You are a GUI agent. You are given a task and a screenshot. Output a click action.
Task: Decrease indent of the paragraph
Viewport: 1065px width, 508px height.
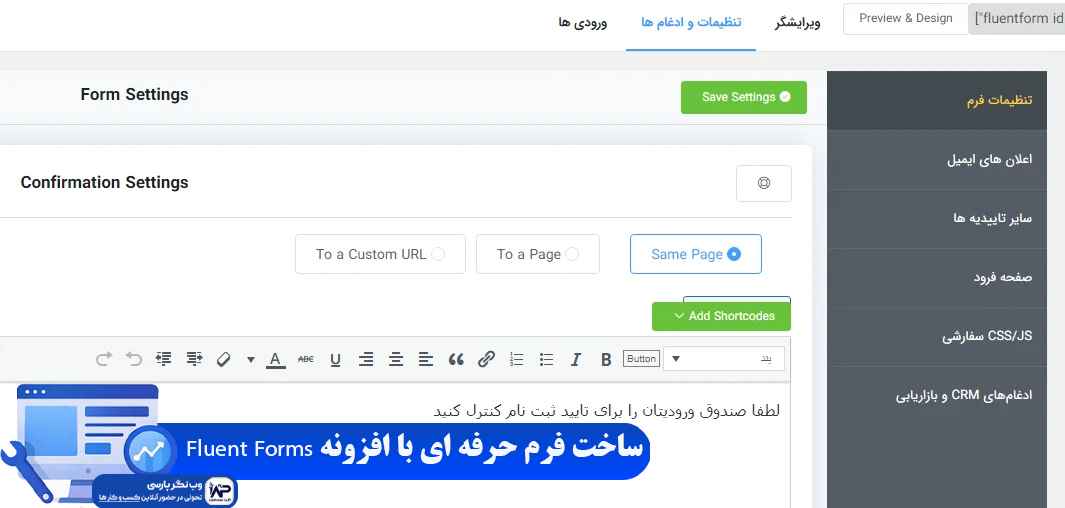[194, 359]
